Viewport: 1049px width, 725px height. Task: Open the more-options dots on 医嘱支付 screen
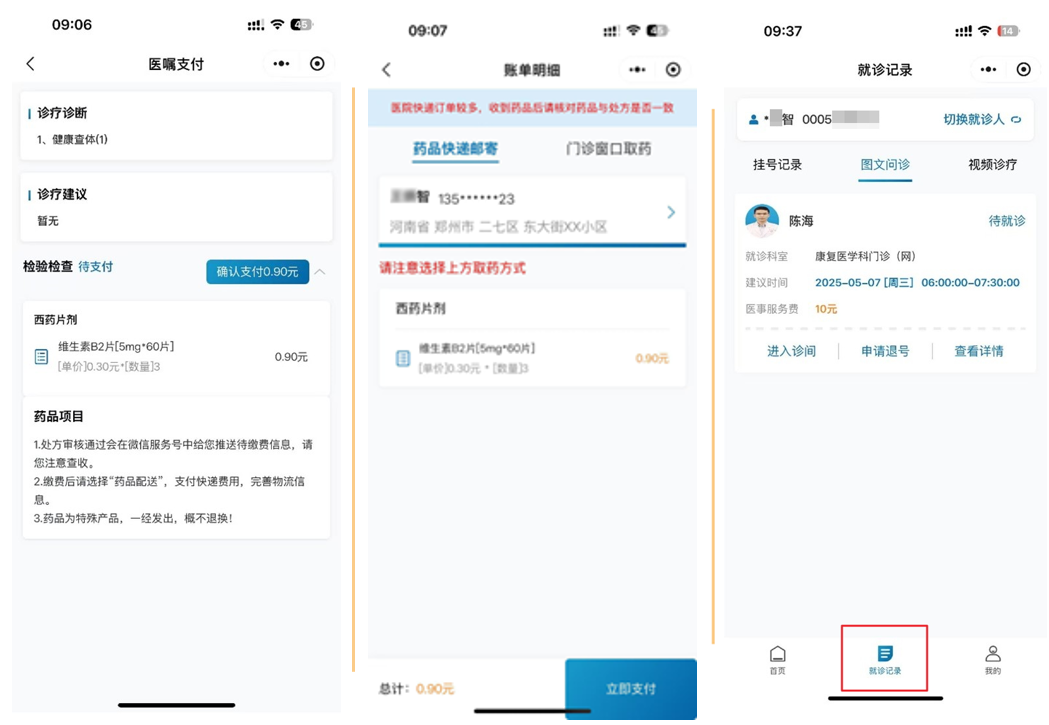click(x=282, y=64)
